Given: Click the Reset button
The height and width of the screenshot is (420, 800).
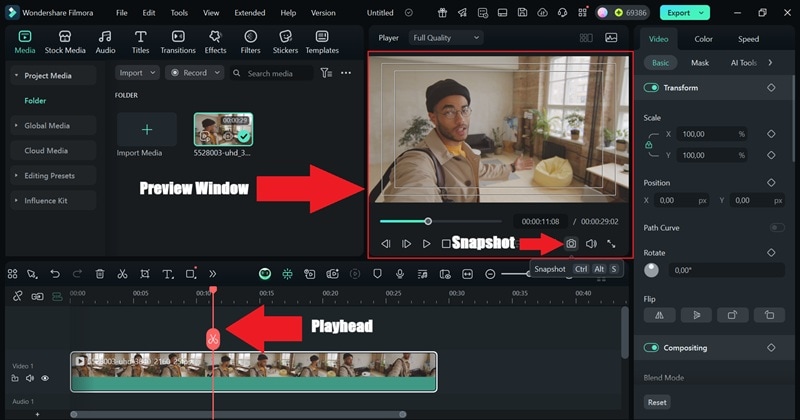Looking at the screenshot, I should (x=657, y=402).
